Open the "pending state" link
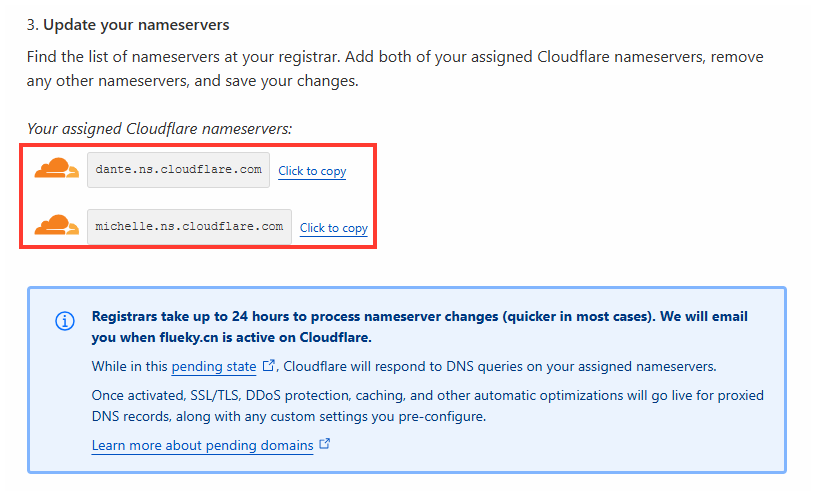Image resolution: width=816 pixels, height=496 pixels. [214, 367]
